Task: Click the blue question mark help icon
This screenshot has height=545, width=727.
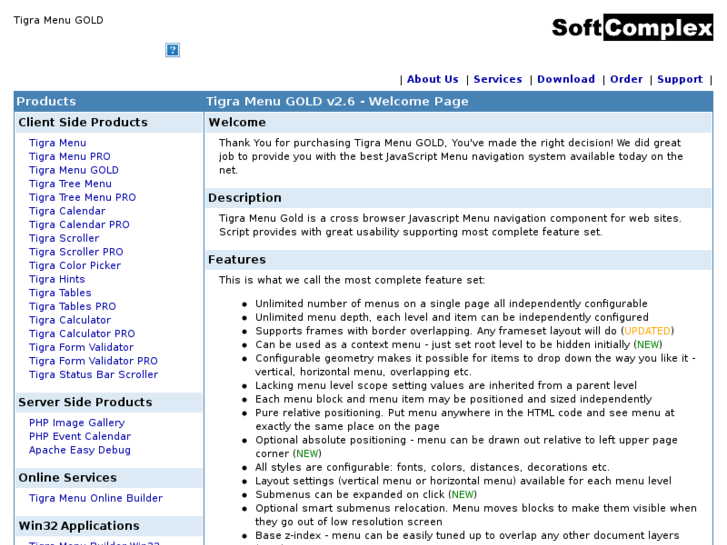Action: pos(172,50)
